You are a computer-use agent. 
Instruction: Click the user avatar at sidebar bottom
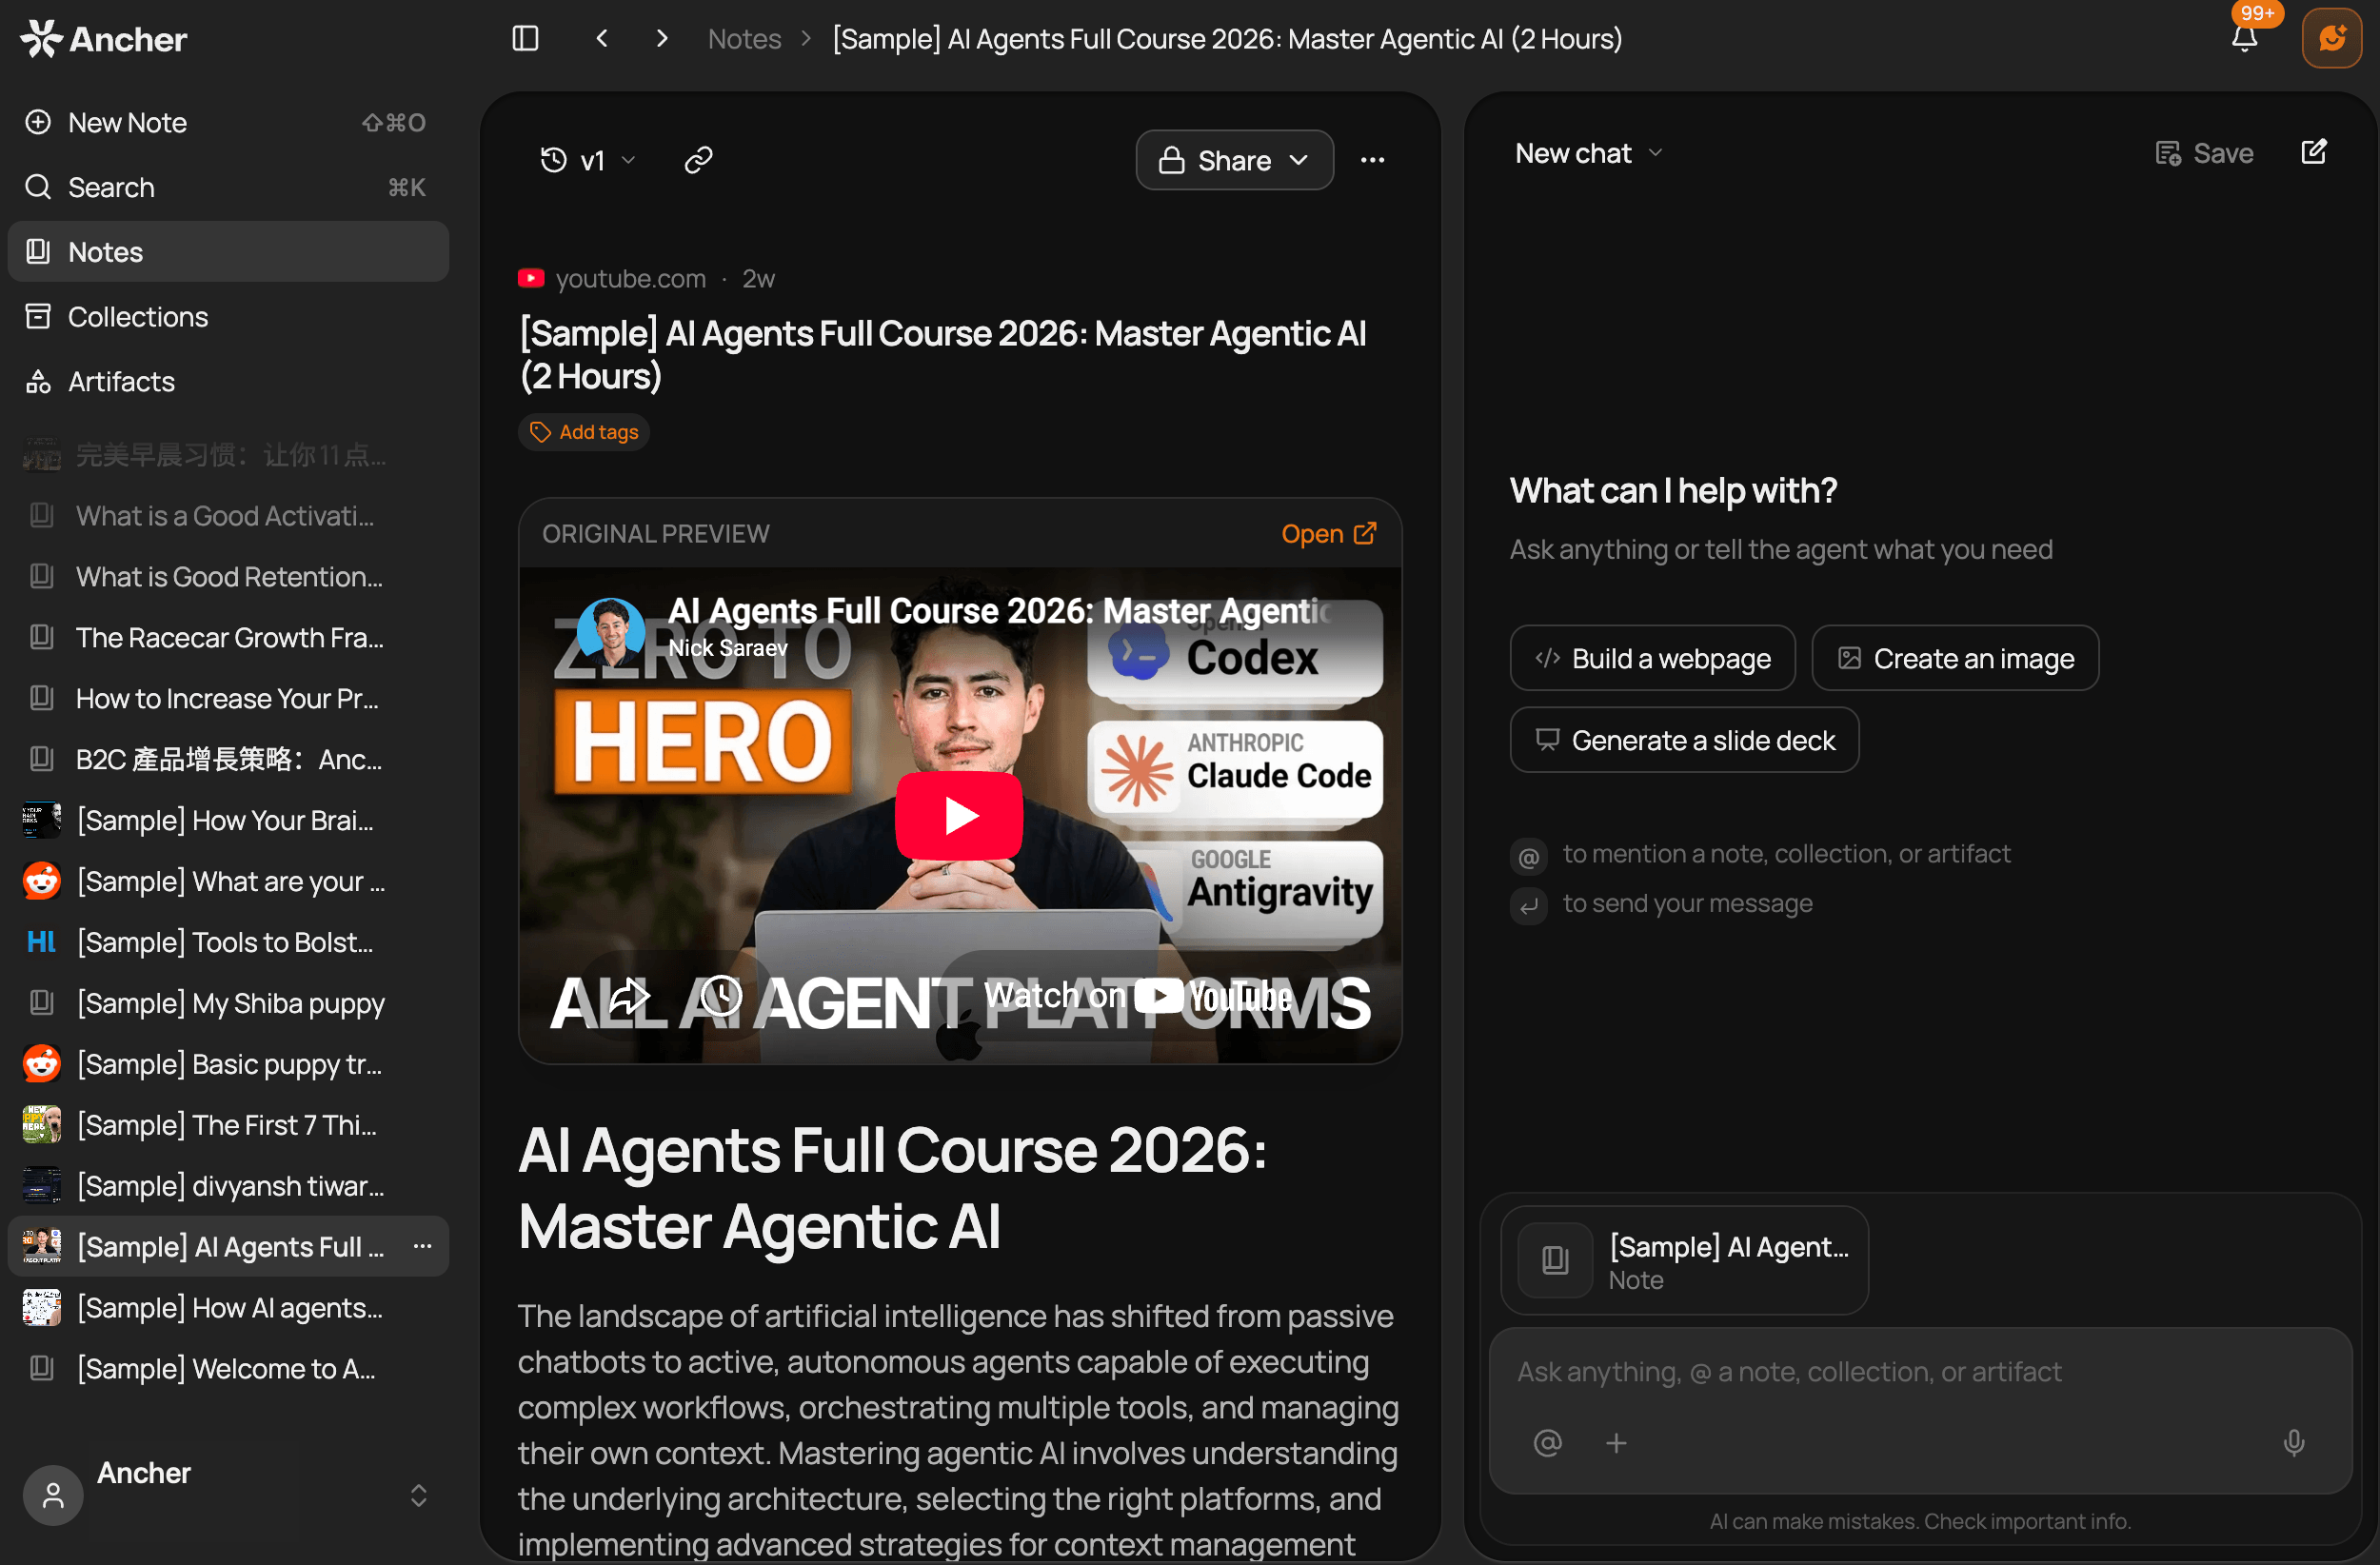pyautogui.click(x=53, y=1495)
